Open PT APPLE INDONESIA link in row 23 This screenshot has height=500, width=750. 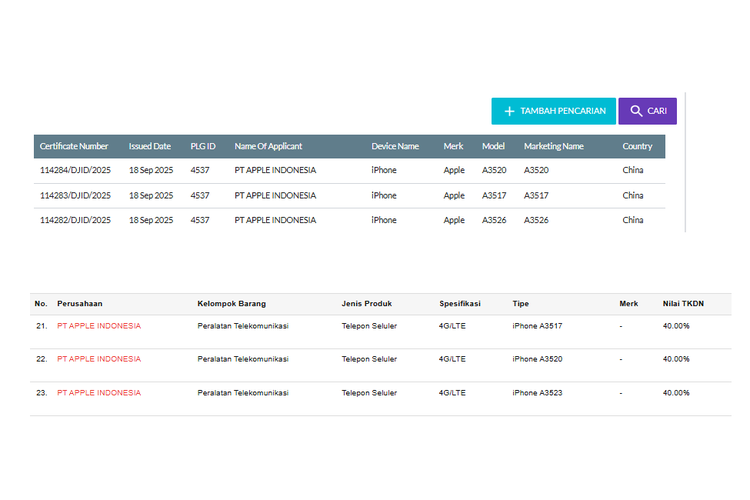pyautogui.click(x=99, y=393)
